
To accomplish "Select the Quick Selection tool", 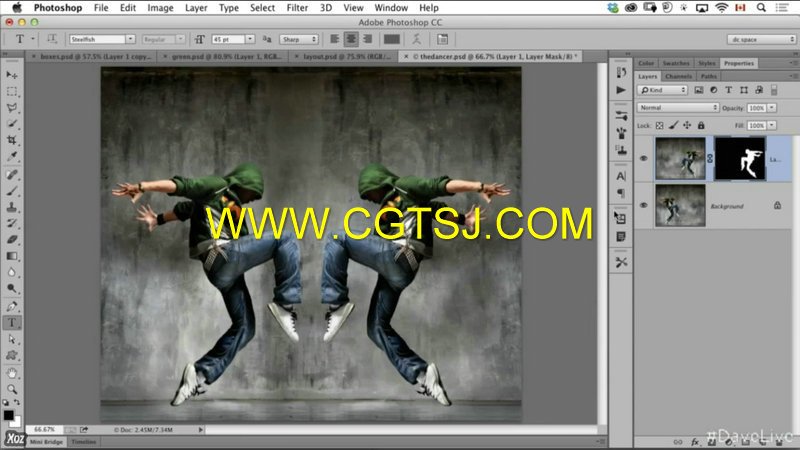I will [x=12, y=123].
